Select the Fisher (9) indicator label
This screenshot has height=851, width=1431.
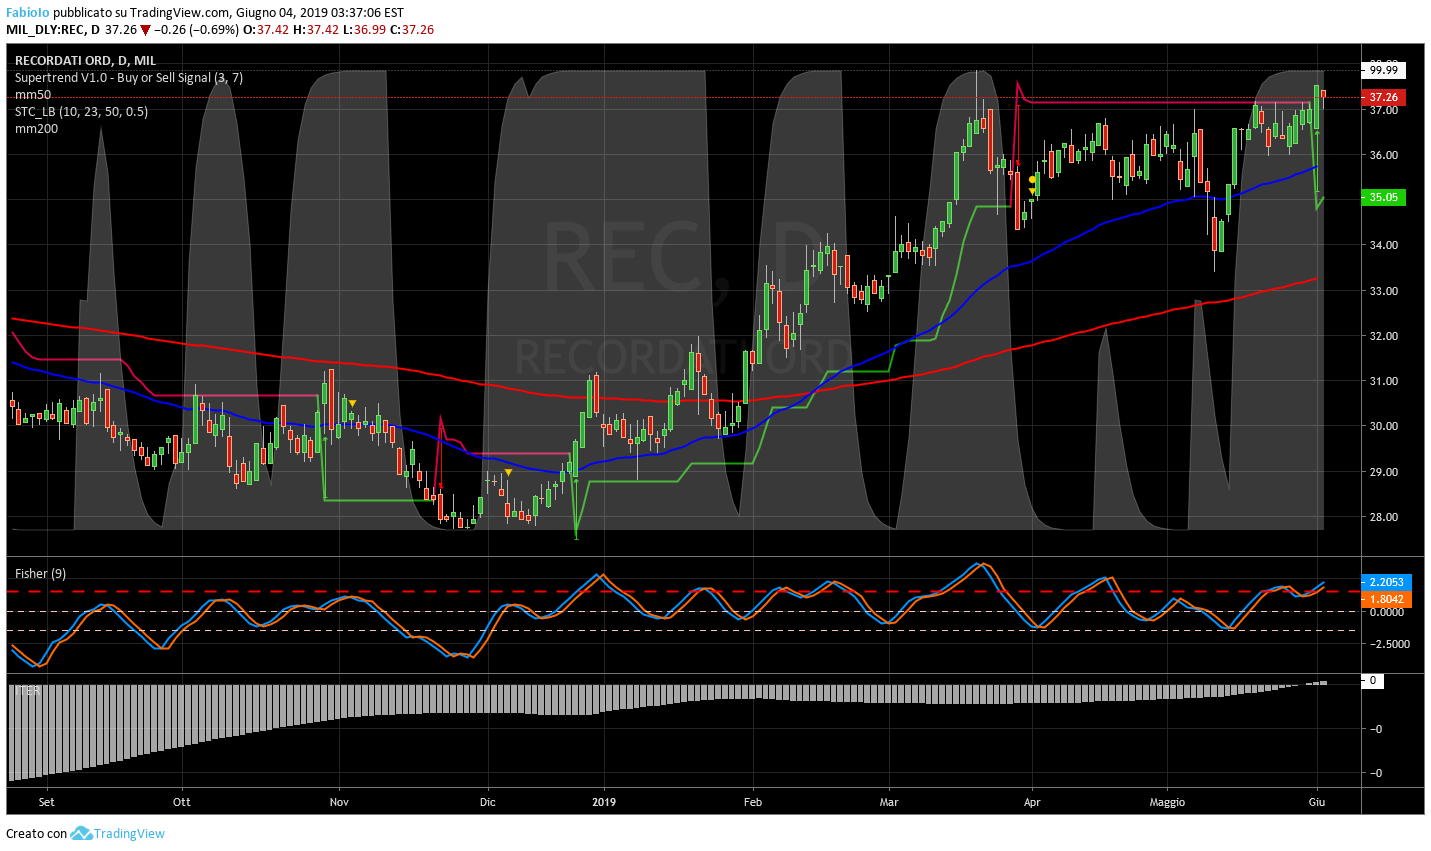point(41,573)
